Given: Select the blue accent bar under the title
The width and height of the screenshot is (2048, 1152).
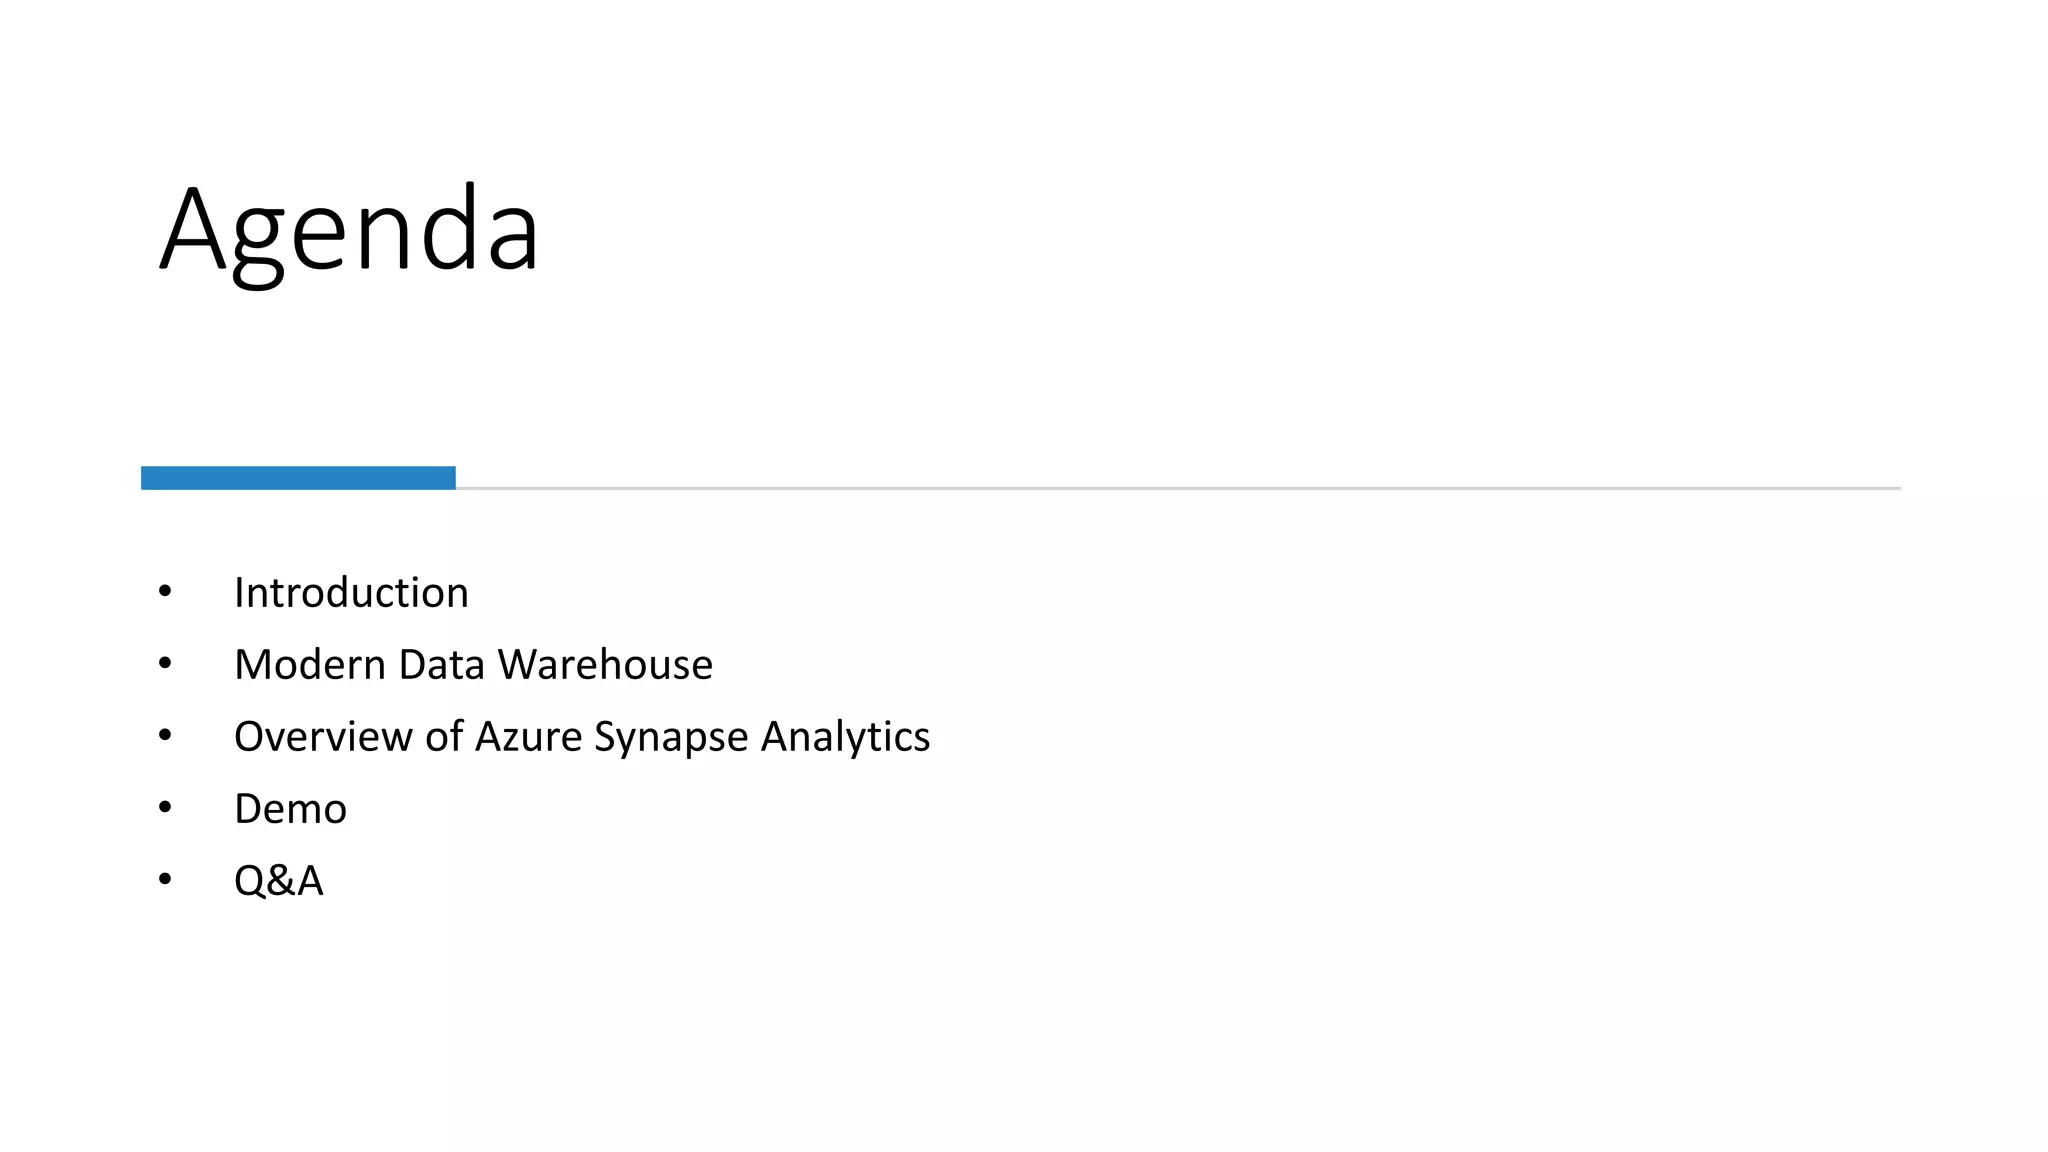Looking at the screenshot, I should pyautogui.click(x=298, y=478).
